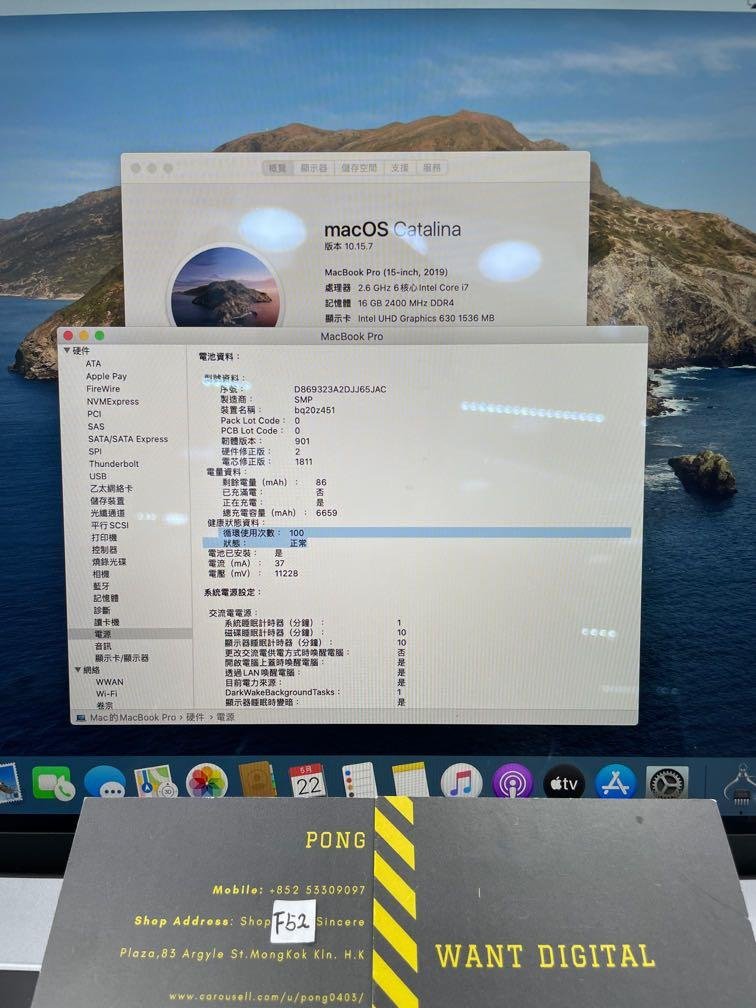Select SAS in the sidebar
The width and height of the screenshot is (756, 1008).
96,426
